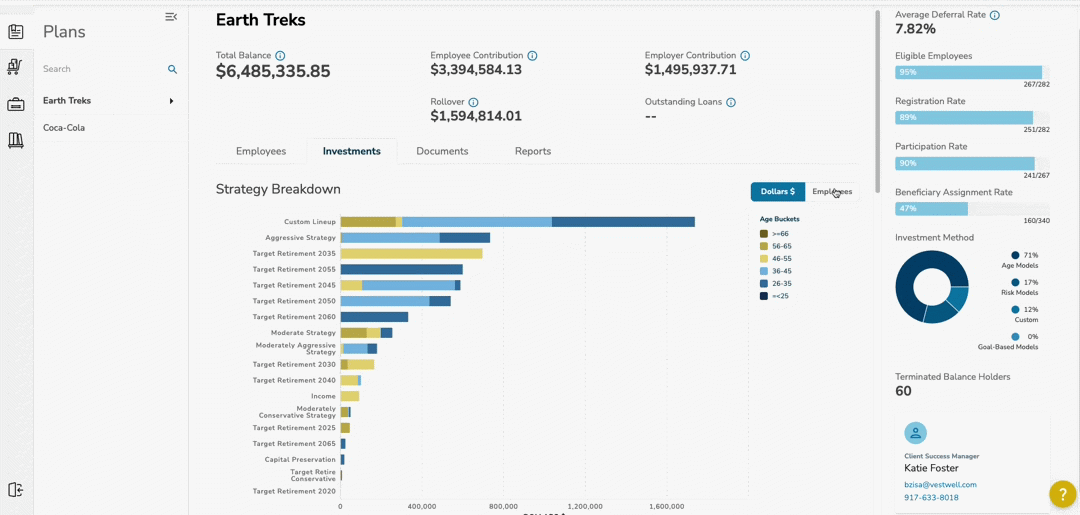
Task: Click the Goal-Based Models 0% legend item
Action: tap(1008, 341)
